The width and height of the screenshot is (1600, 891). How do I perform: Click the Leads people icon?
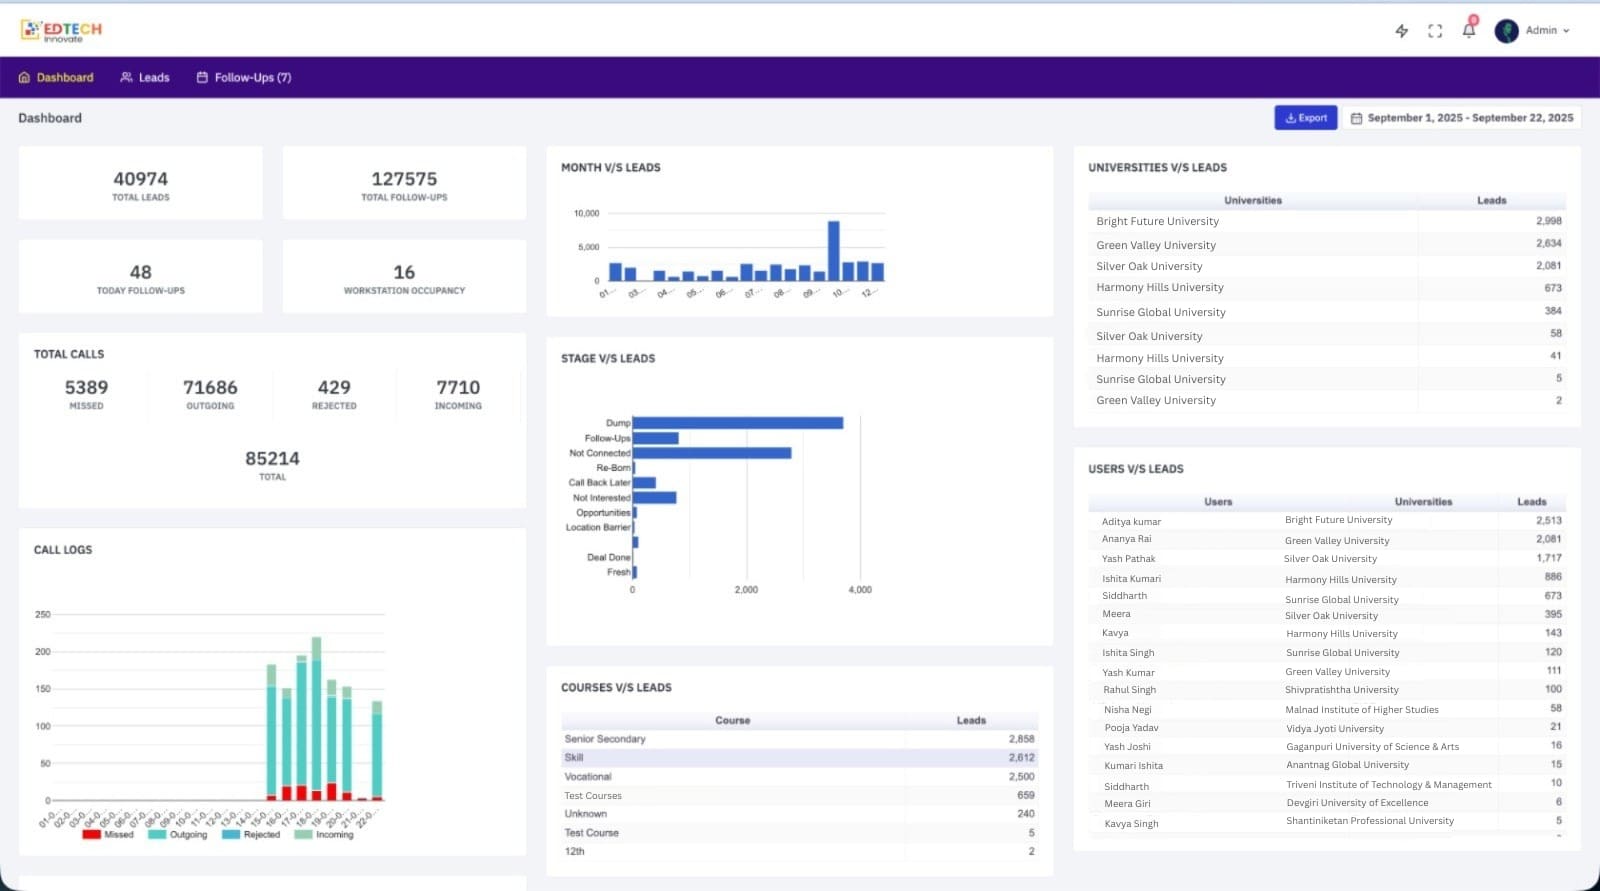coord(126,78)
